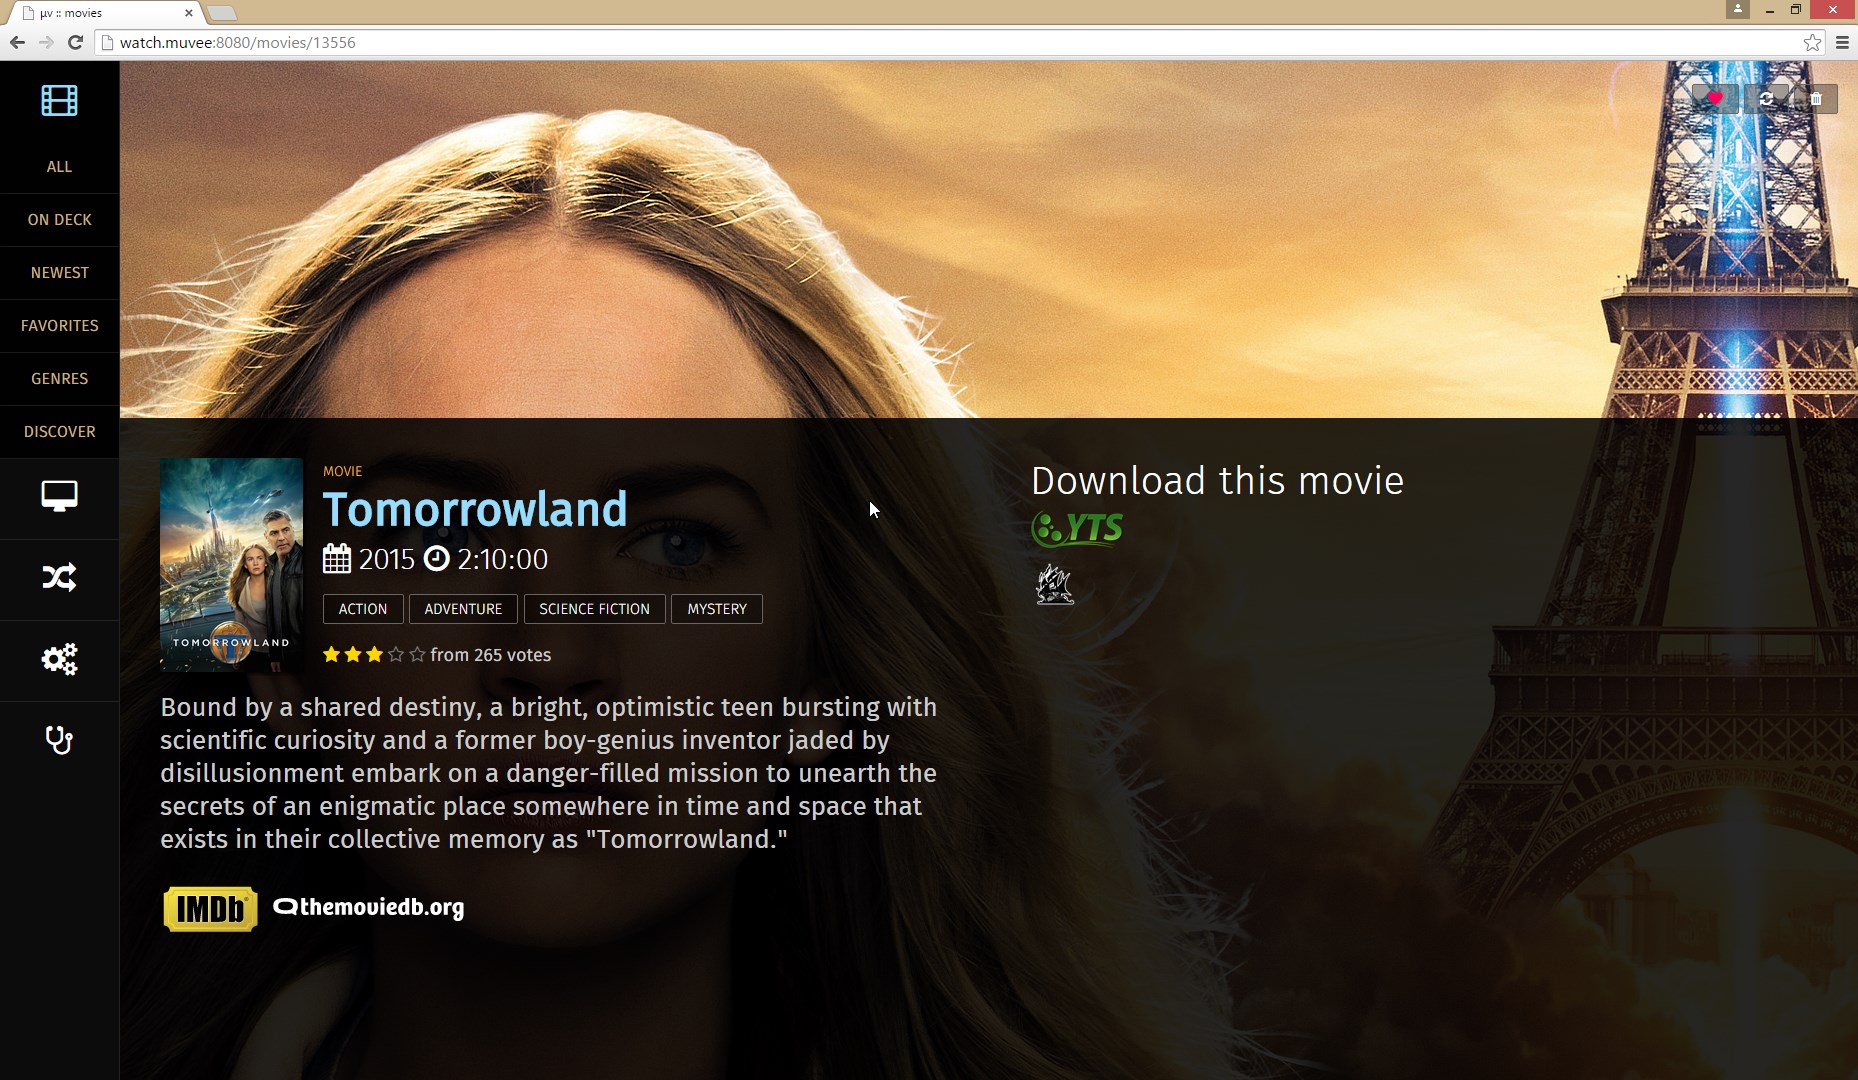
Task: Delete this movie with the trash icon
Action: 1816,98
